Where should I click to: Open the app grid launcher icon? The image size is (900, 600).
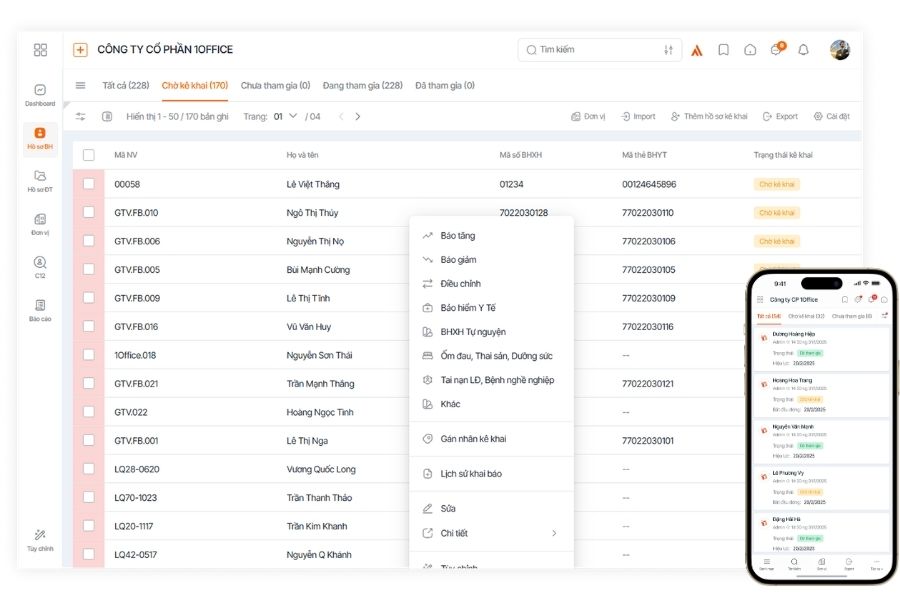click(40, 50)
